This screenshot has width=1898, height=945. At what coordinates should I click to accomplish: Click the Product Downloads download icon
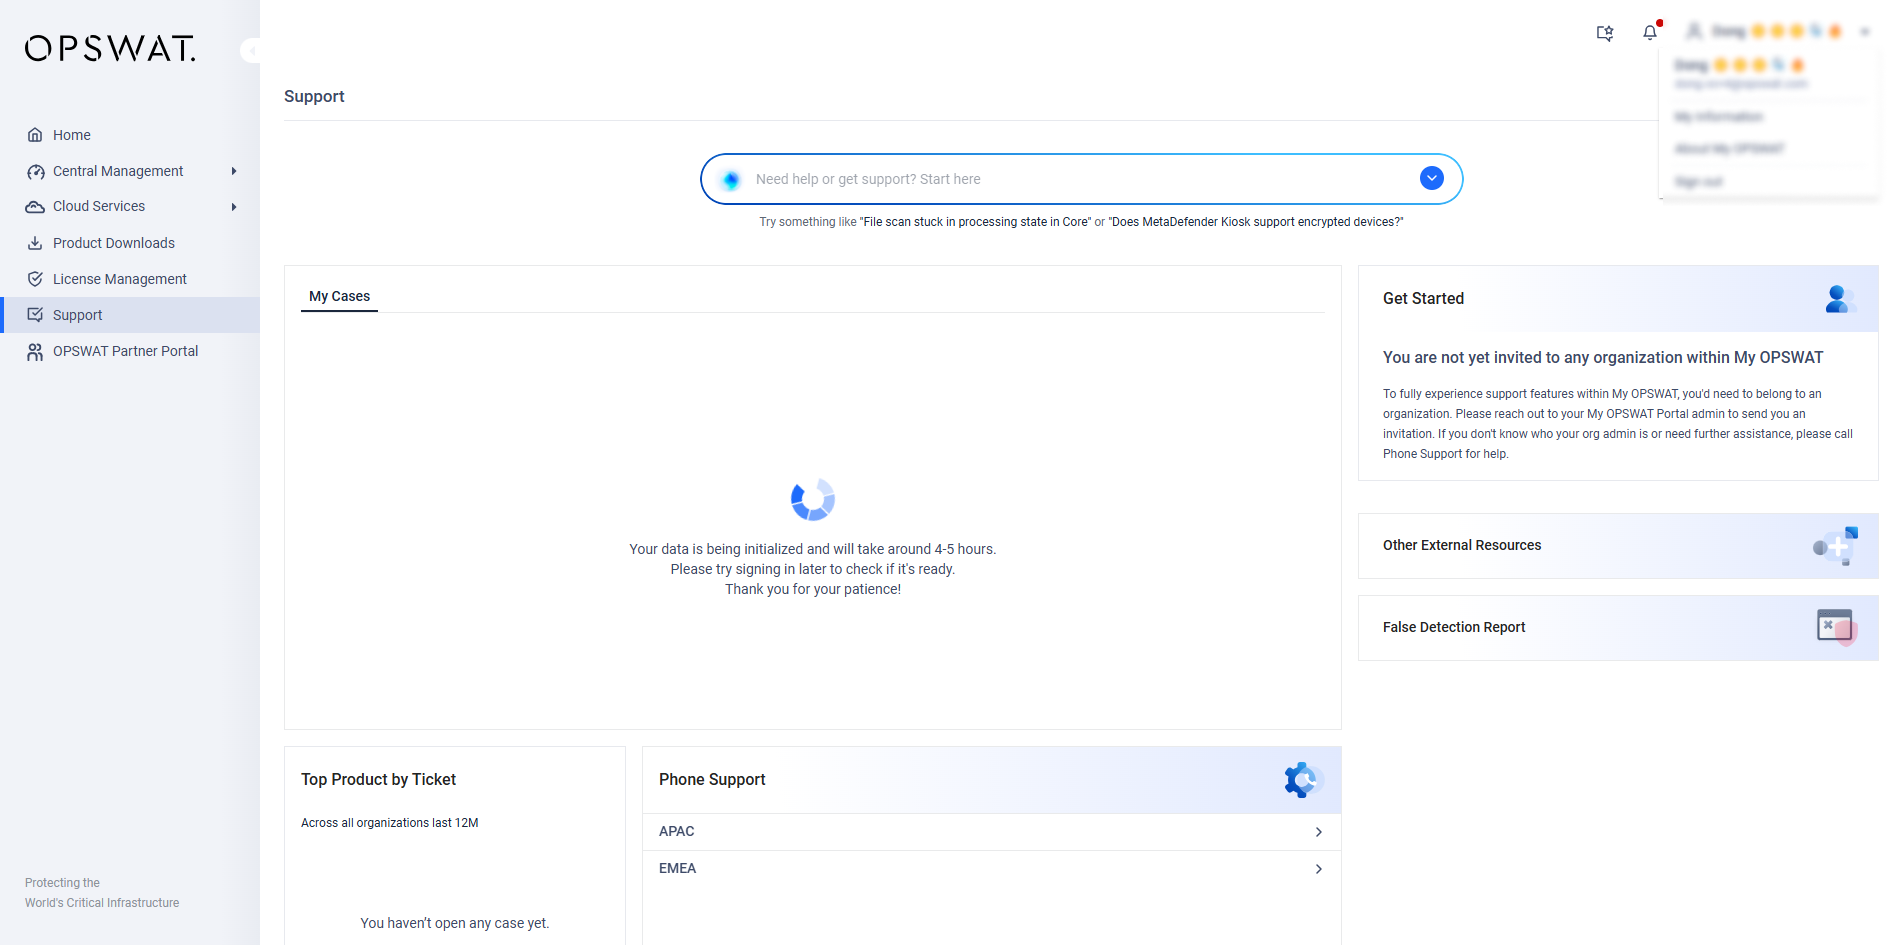35,243
